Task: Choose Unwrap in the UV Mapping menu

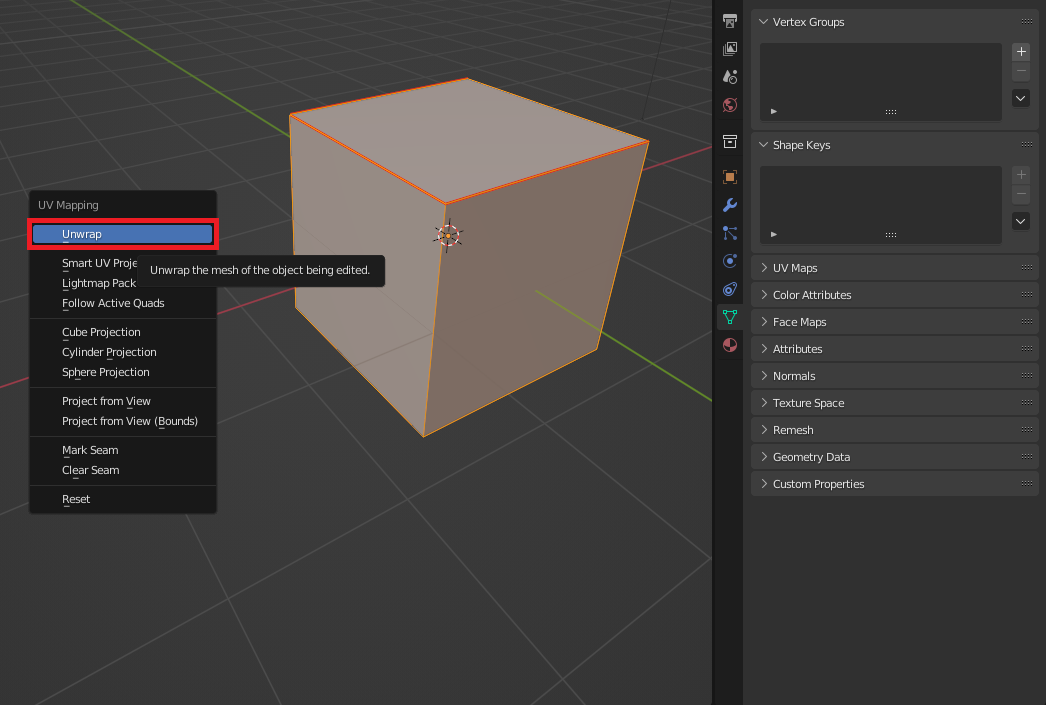Action: coord(122,234)
